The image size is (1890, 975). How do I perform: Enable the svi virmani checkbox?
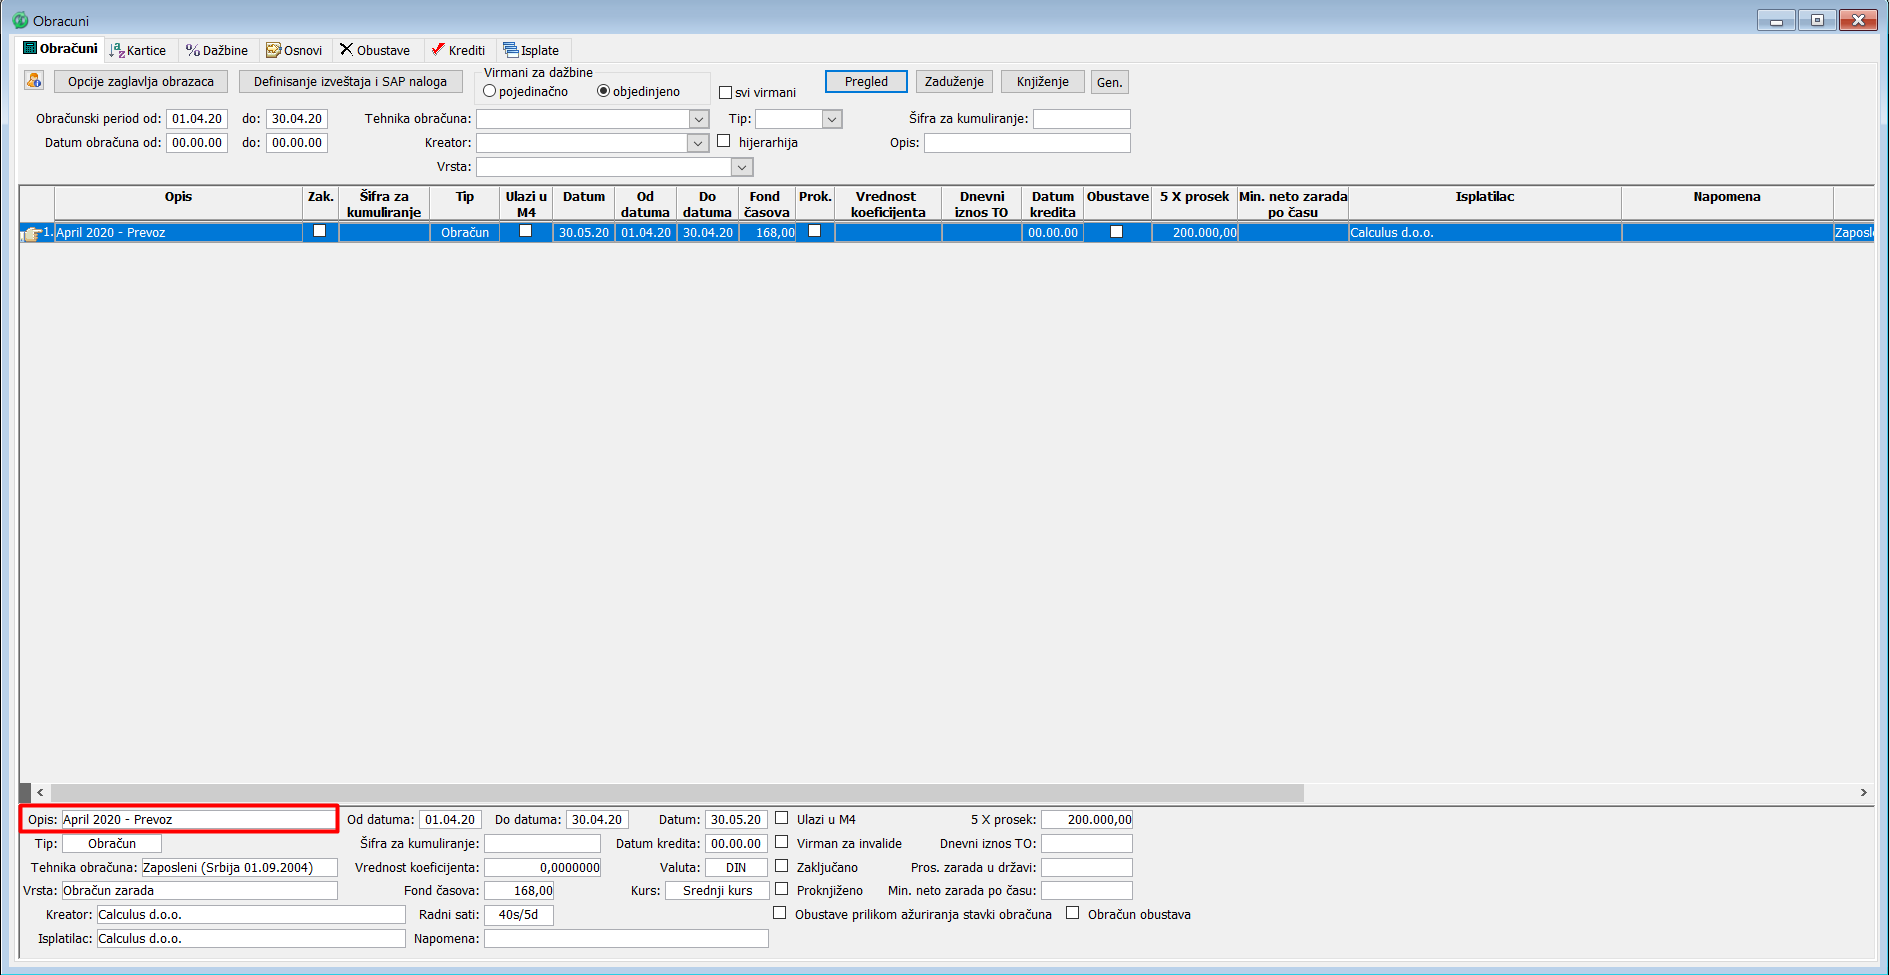[726, 93]
